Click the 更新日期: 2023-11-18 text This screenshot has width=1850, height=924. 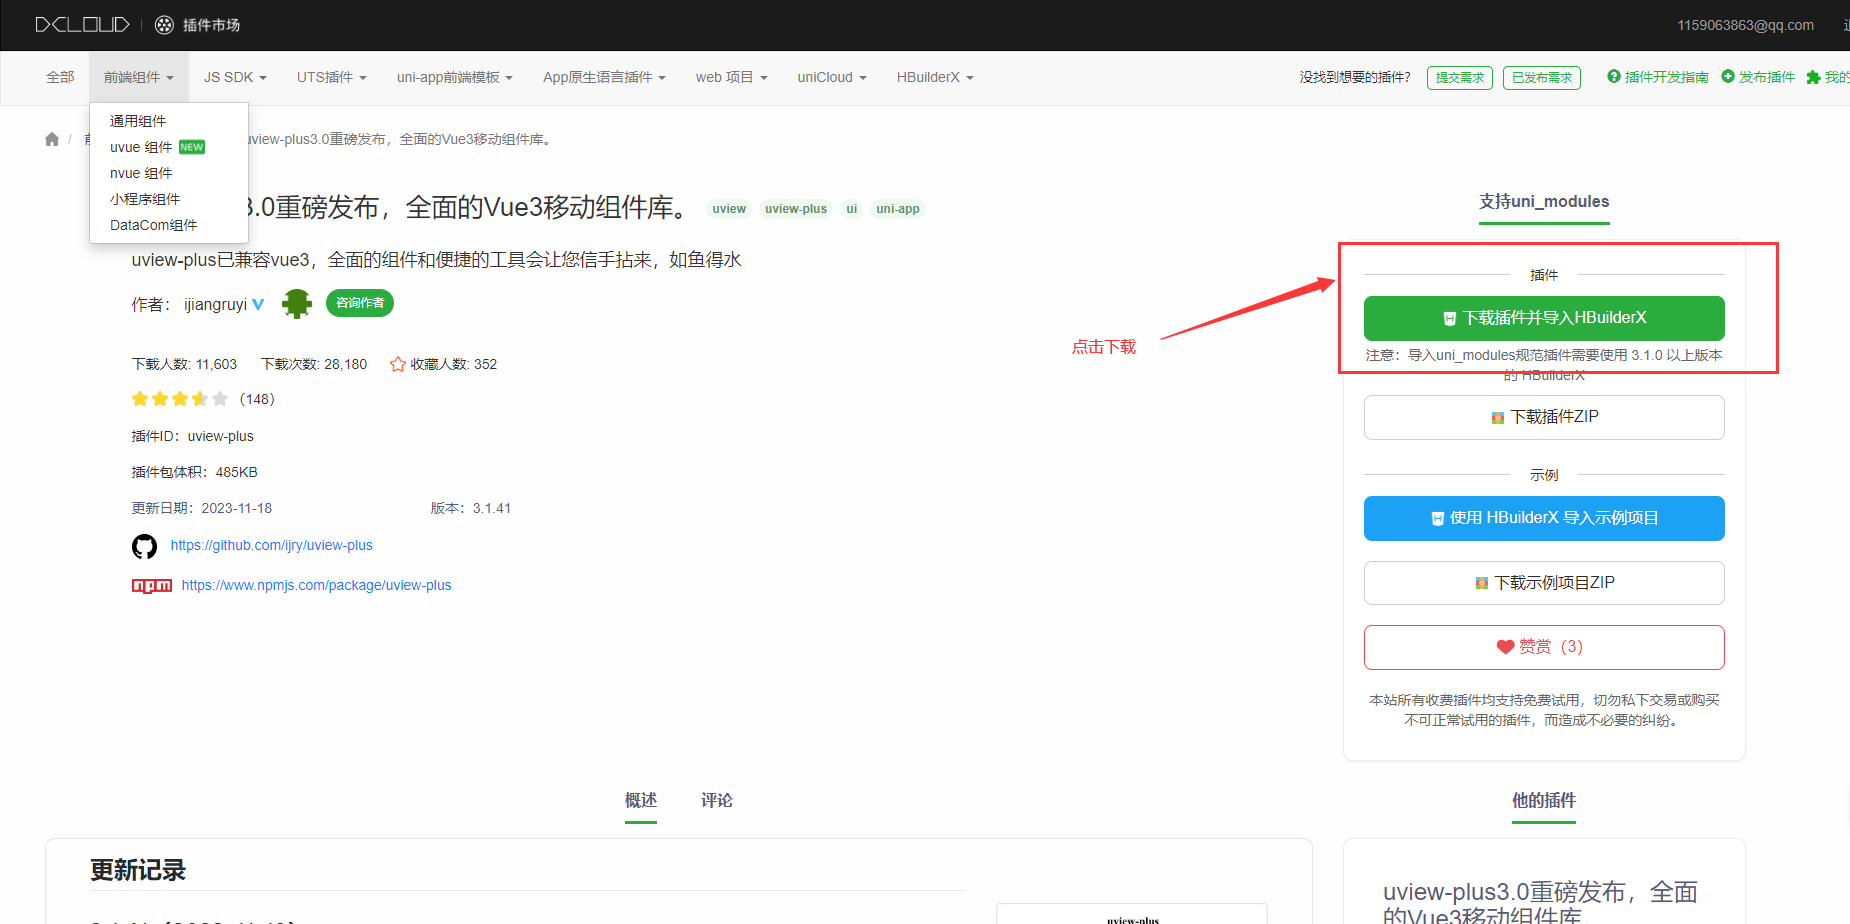(202, 508)
